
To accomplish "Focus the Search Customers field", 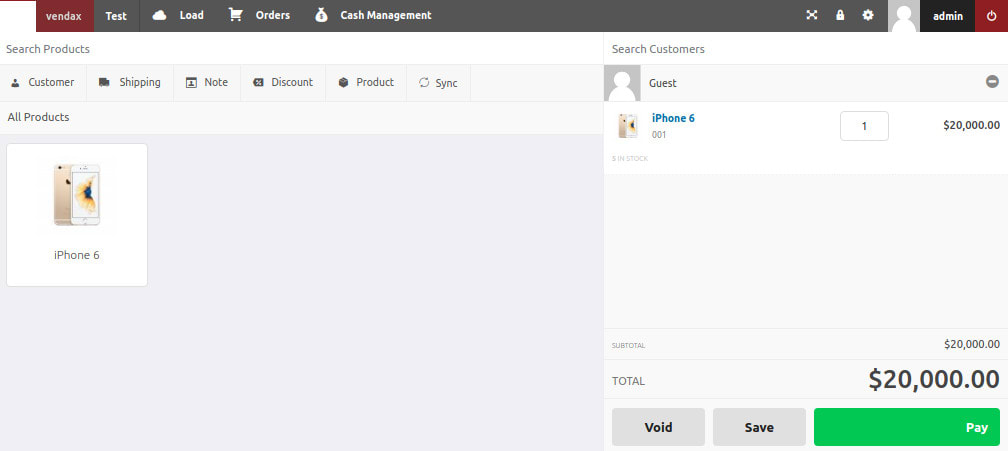I will (806, 49).
